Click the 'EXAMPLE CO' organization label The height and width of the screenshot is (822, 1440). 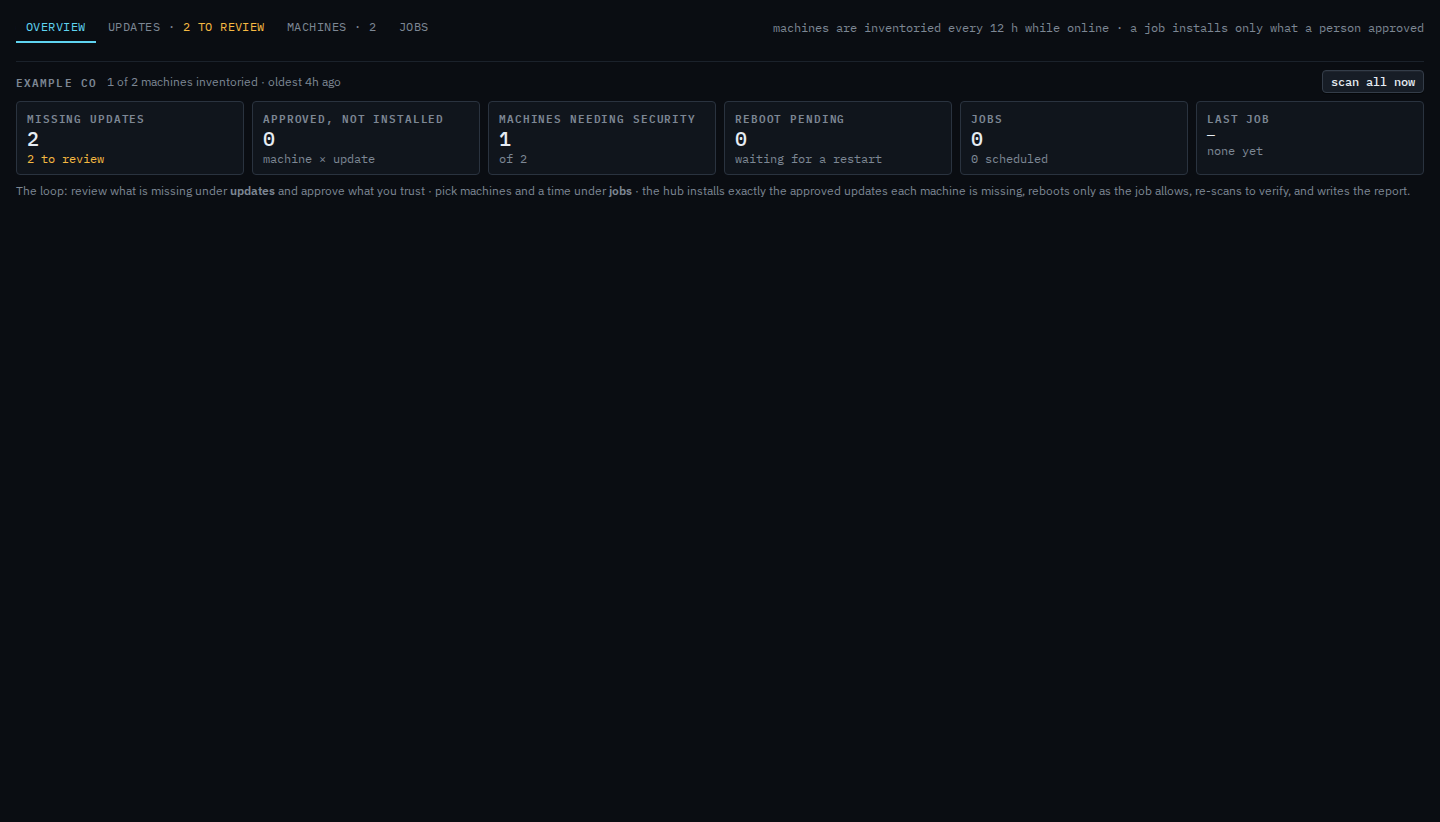click(56, 83)
